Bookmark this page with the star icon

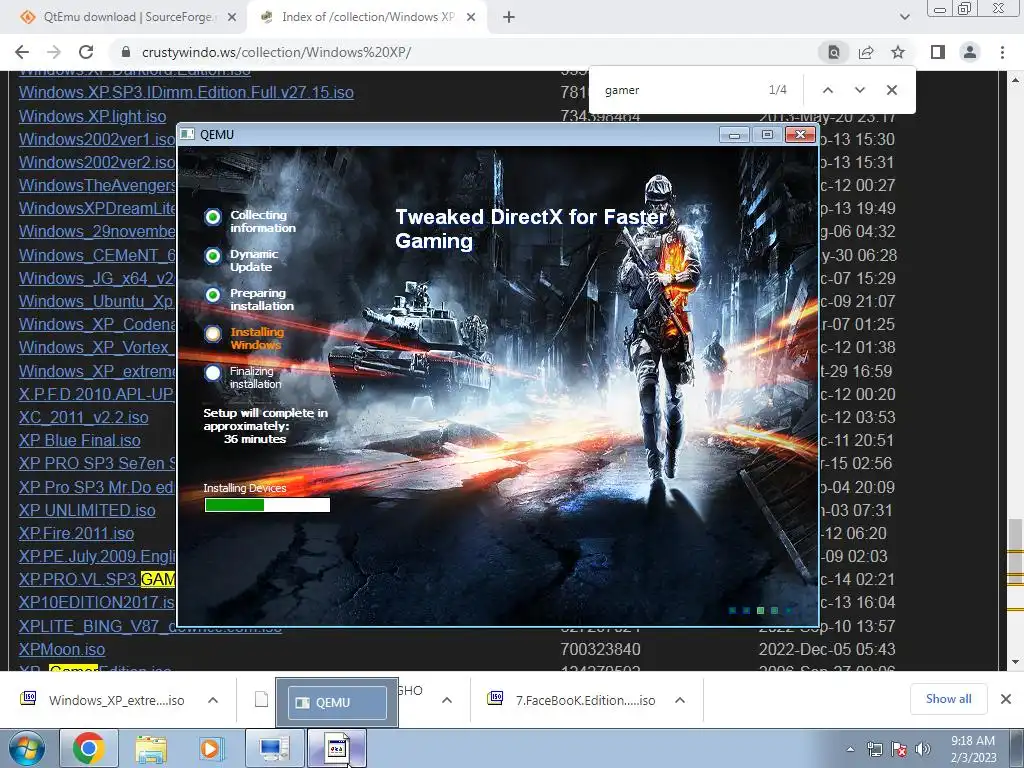898,52
